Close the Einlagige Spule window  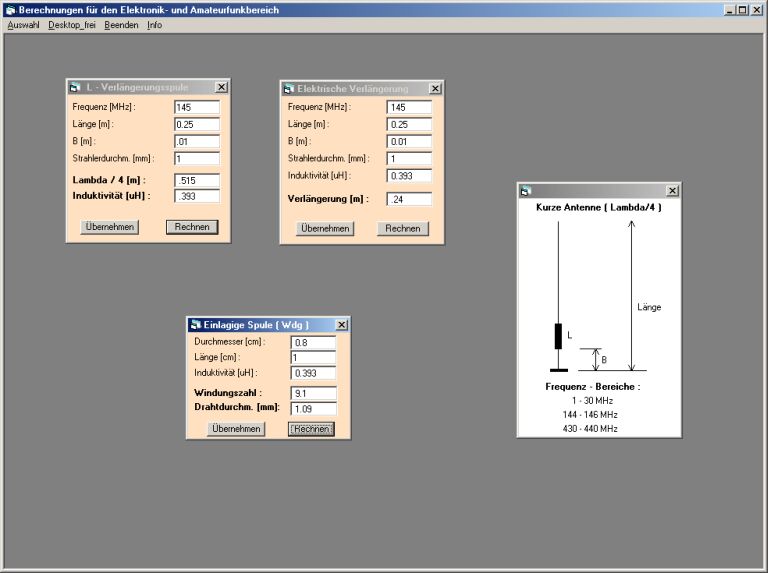click(341, 325)
